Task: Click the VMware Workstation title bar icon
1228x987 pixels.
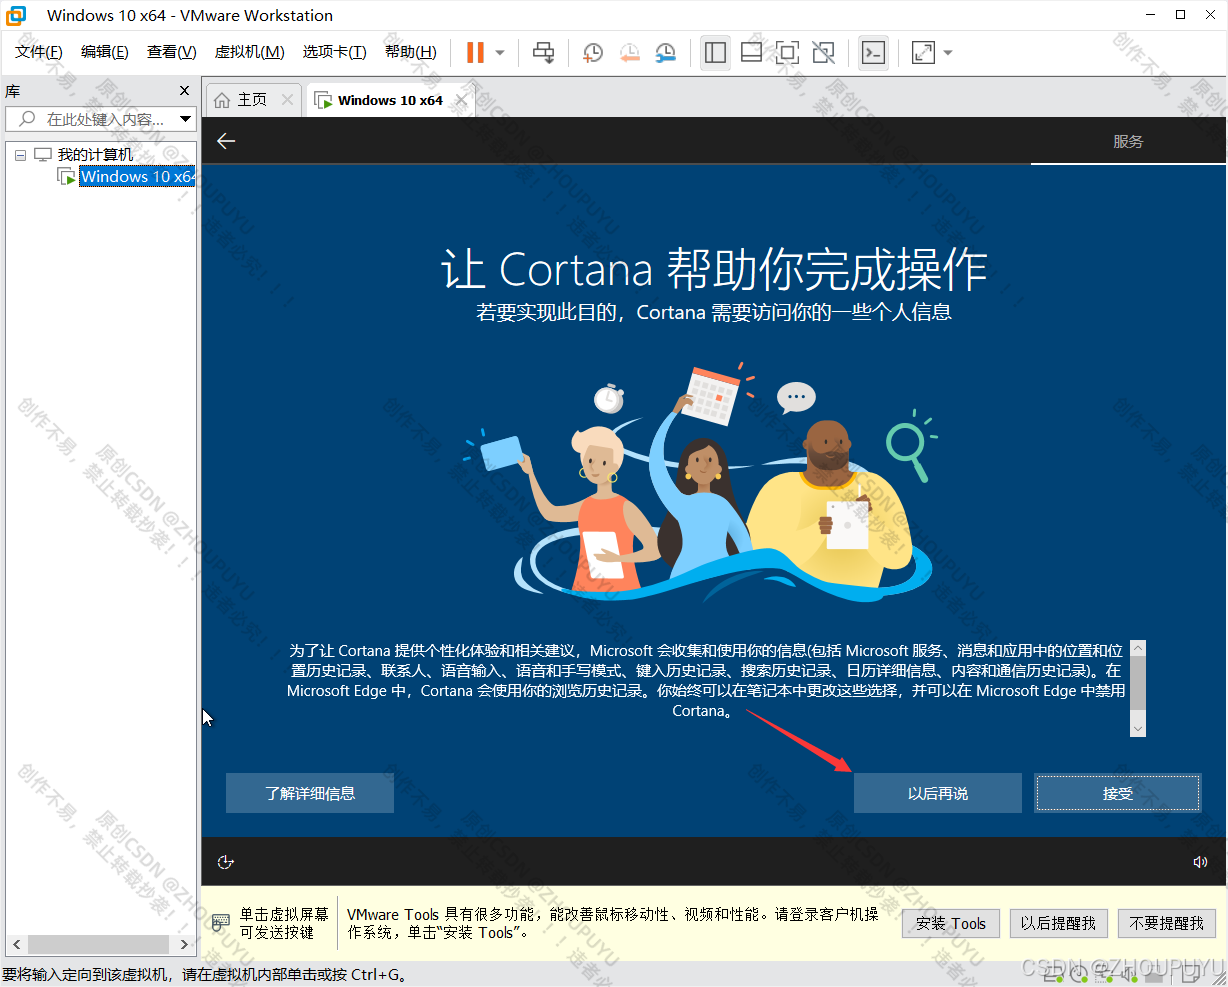Action: 17,15
